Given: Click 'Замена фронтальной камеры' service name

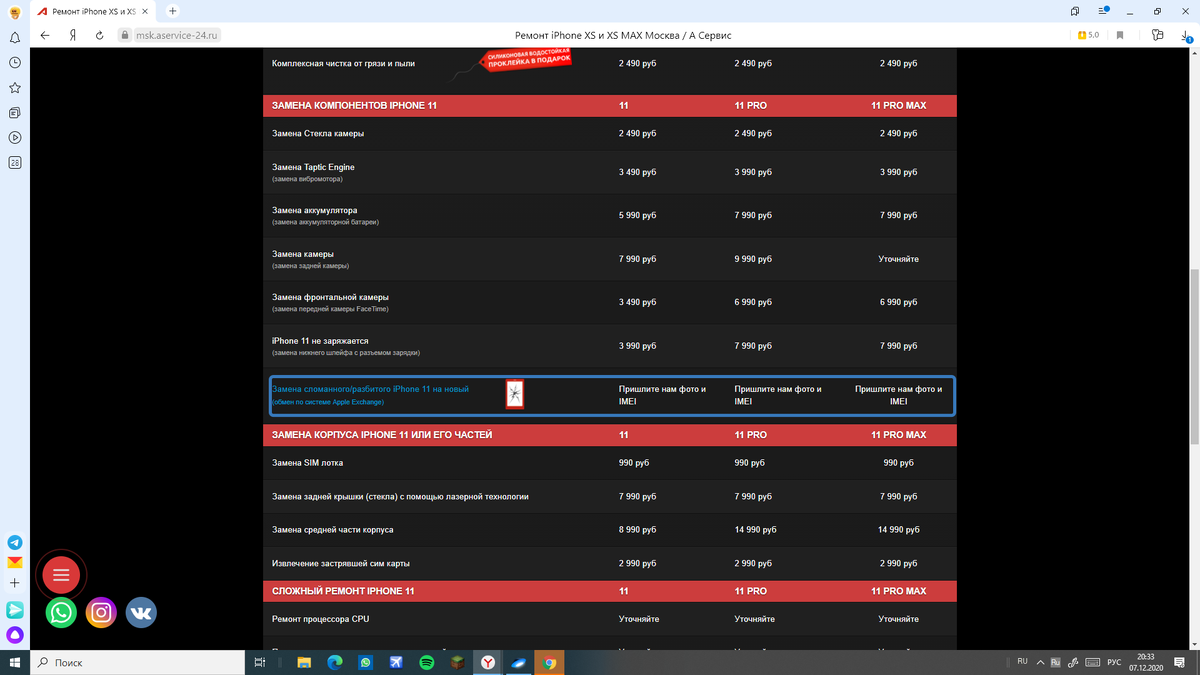Looking at the screenshot, I should click(330, 297).
